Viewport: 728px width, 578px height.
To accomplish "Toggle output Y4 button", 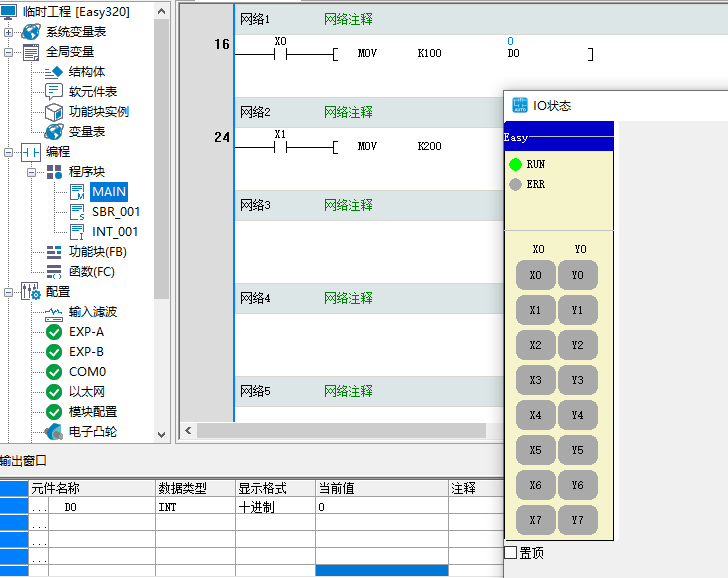I will [x=578, y=415].
